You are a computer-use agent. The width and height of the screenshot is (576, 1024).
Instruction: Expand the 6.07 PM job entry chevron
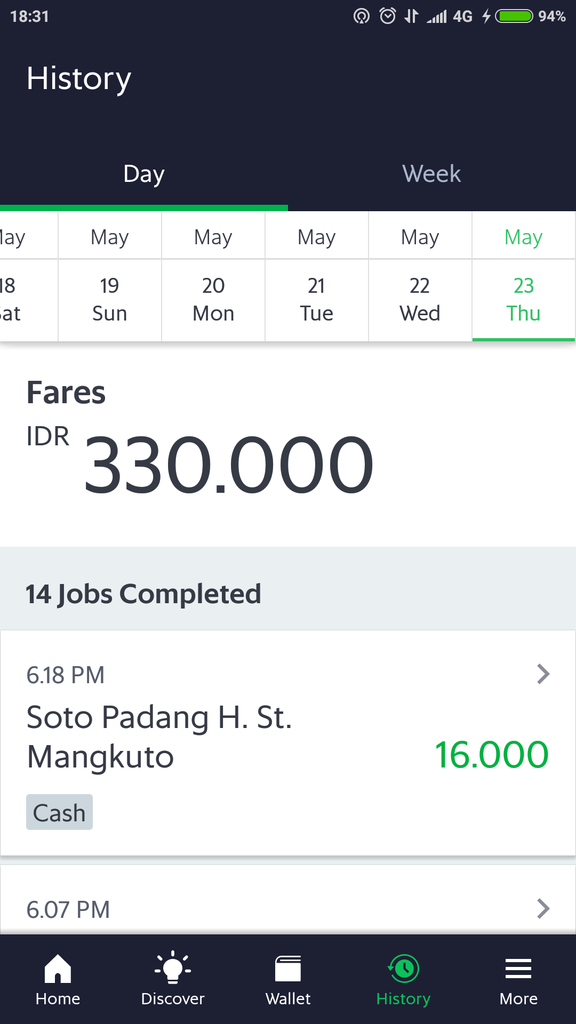pyautogui.click(x=541, y=909)
